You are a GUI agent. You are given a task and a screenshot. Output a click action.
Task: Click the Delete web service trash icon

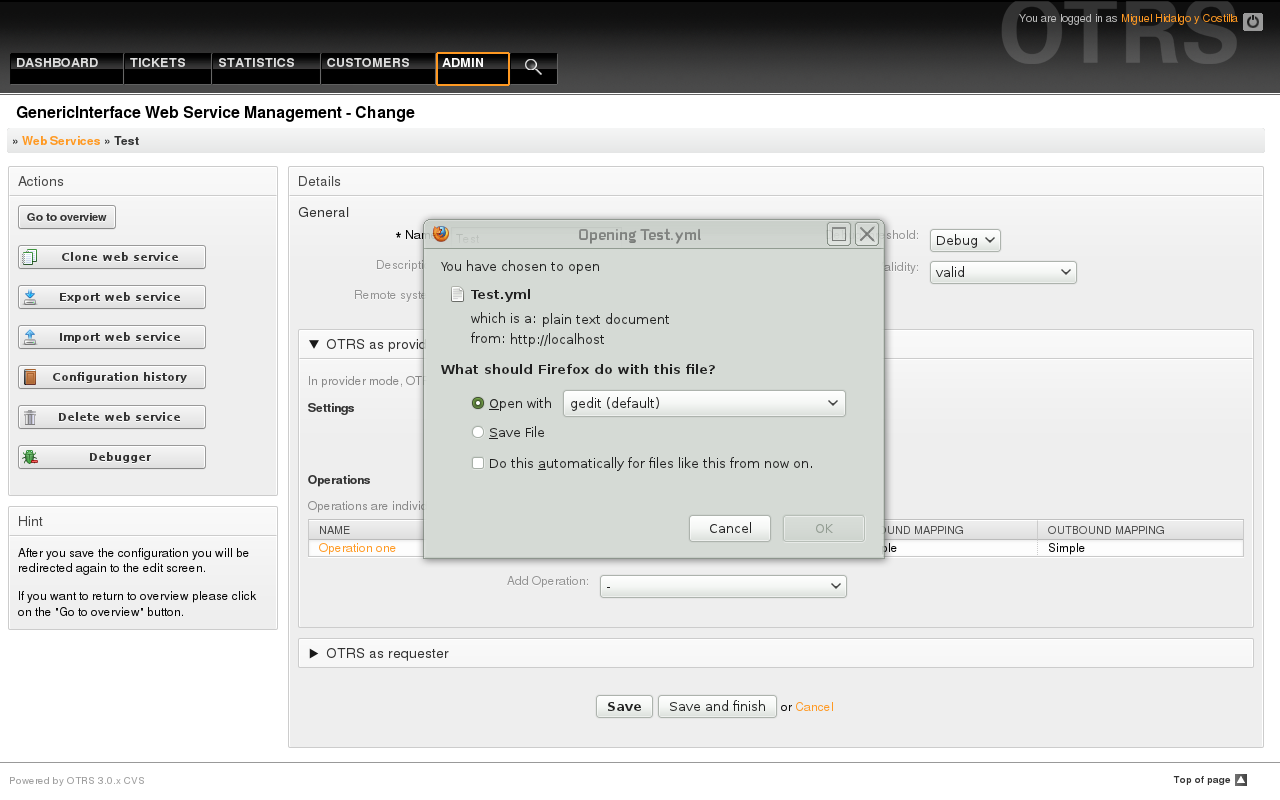30,417
